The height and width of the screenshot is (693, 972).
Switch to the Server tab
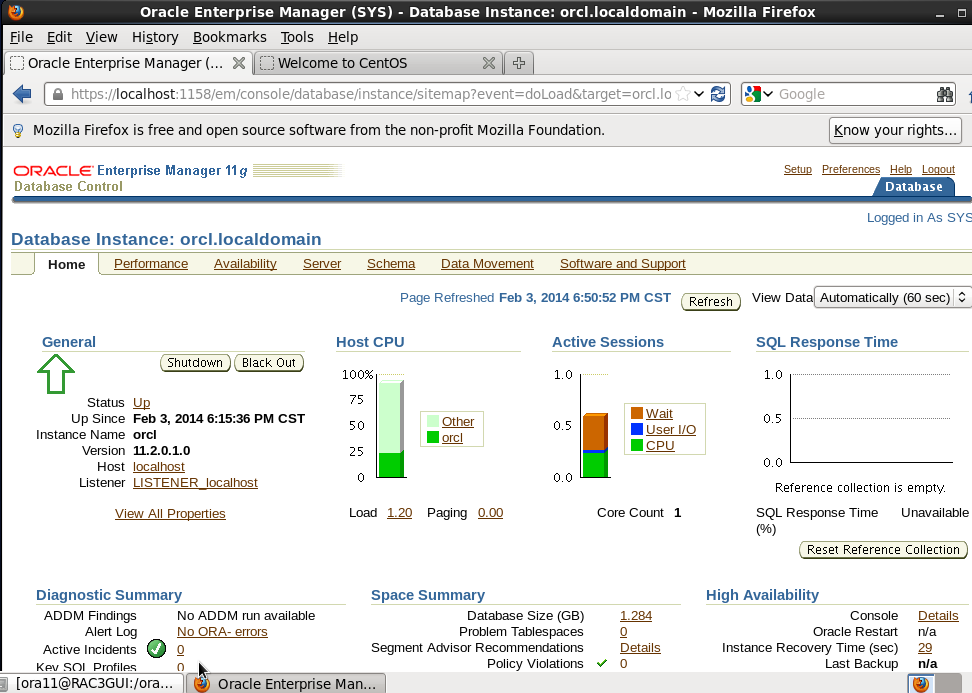tap(322, 263)
